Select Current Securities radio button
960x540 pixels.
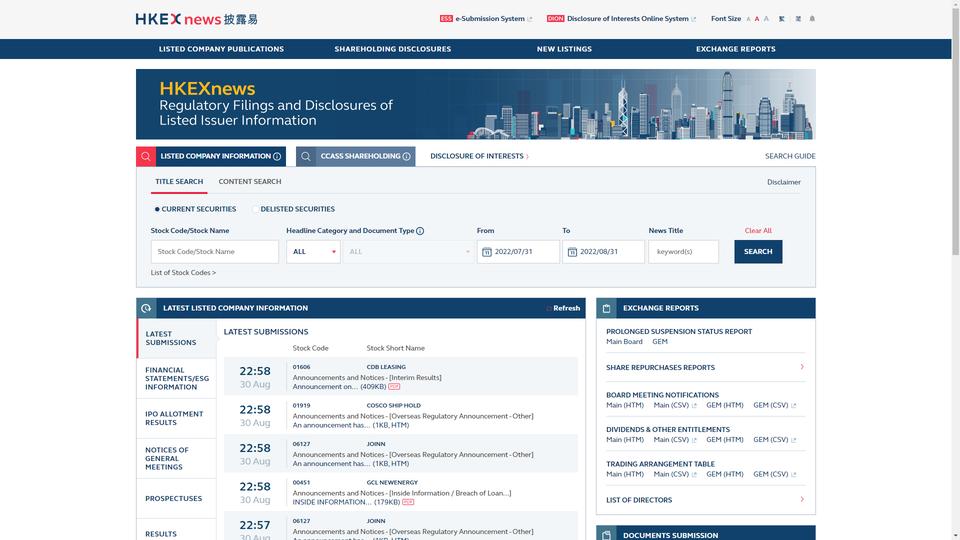[157, 209]
